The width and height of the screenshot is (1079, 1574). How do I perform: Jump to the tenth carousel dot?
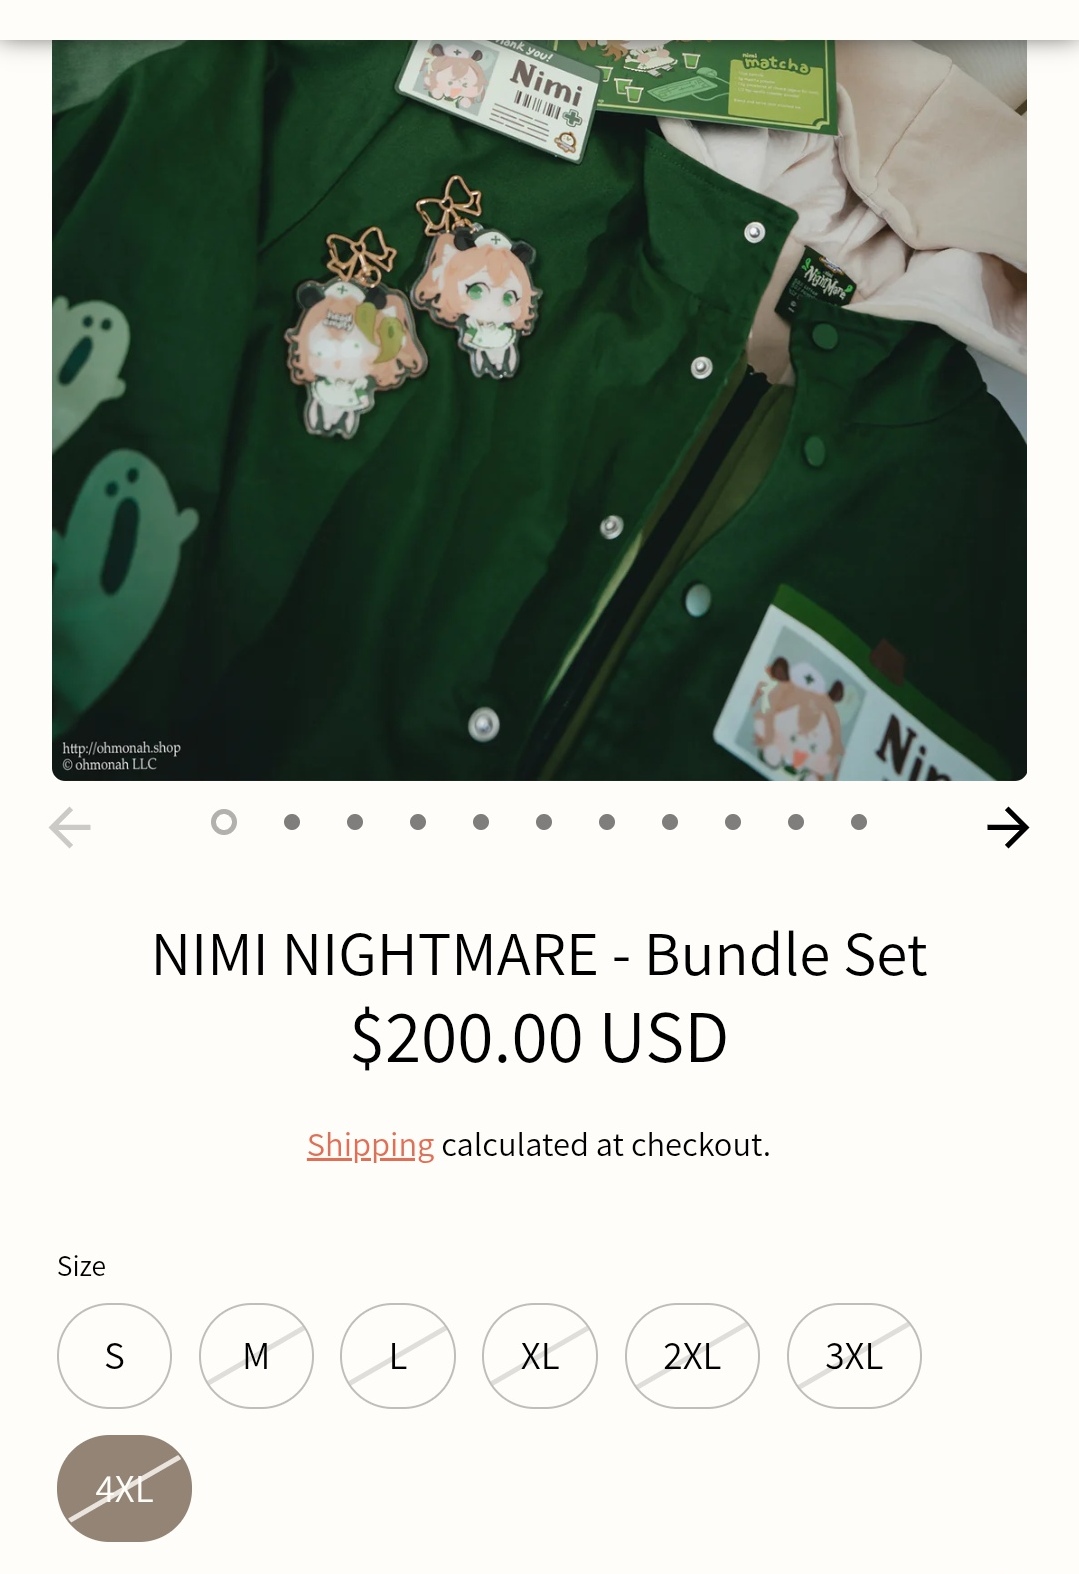tap(796, 822)
